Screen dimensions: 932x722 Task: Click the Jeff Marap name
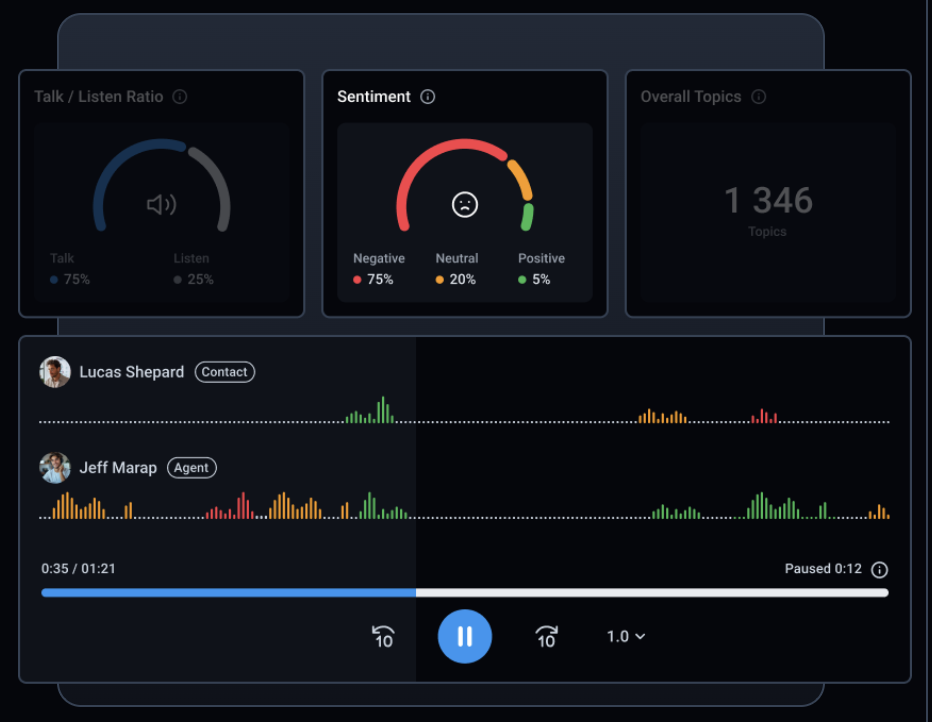[x=118, y=468]
